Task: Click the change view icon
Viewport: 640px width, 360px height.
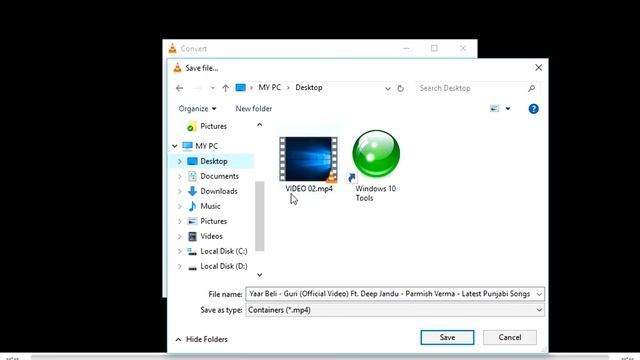Action: coord(494,109)
